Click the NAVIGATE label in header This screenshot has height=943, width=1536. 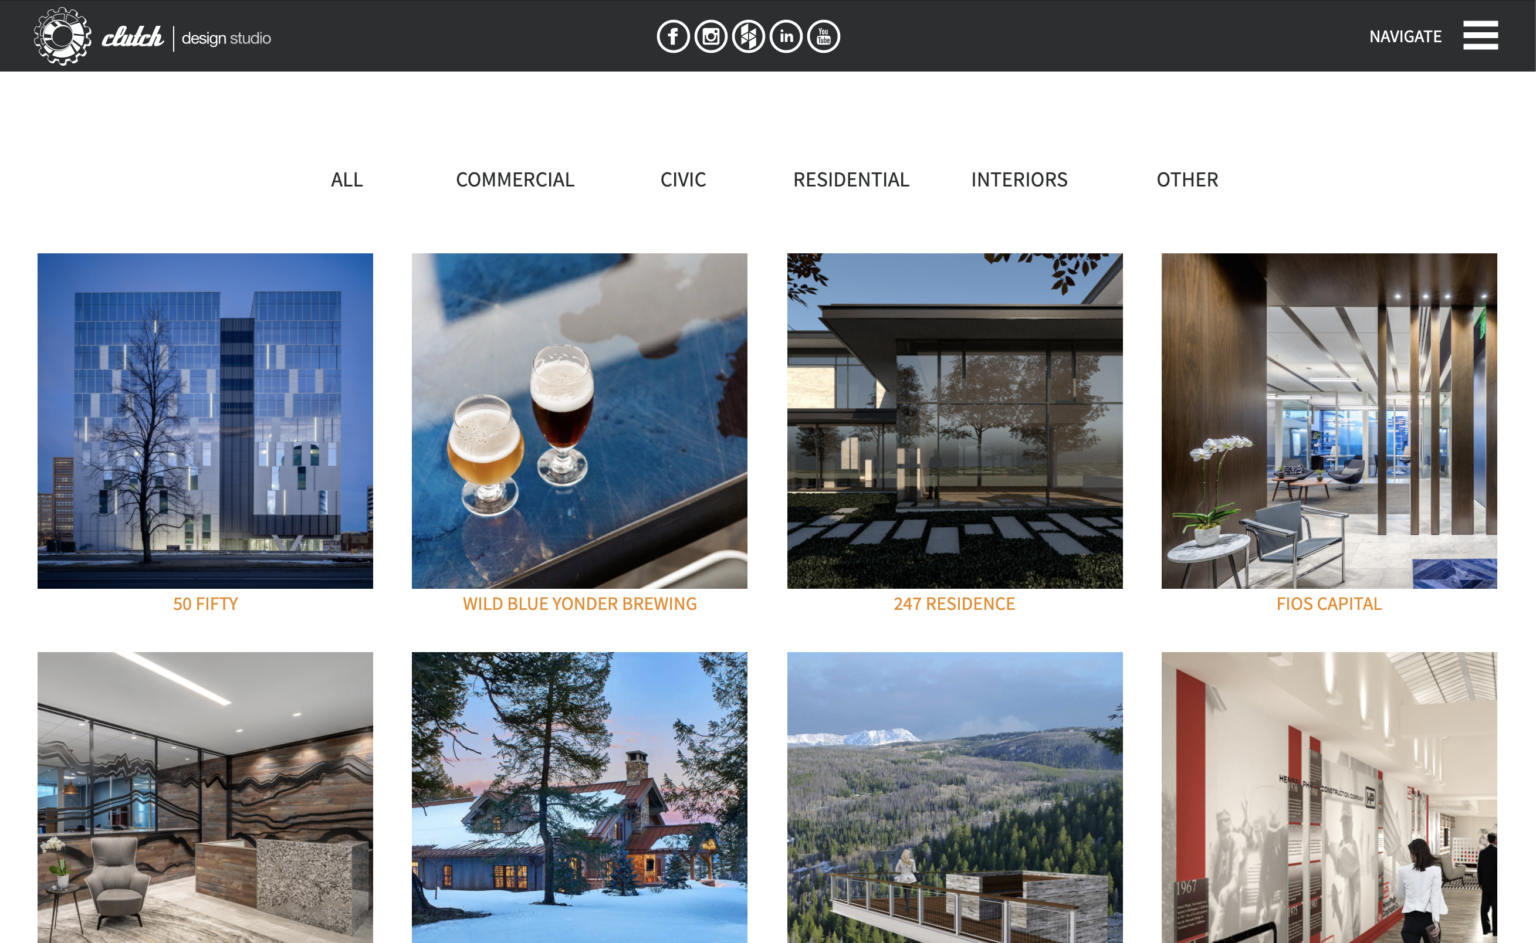(x=1405, y=37)
